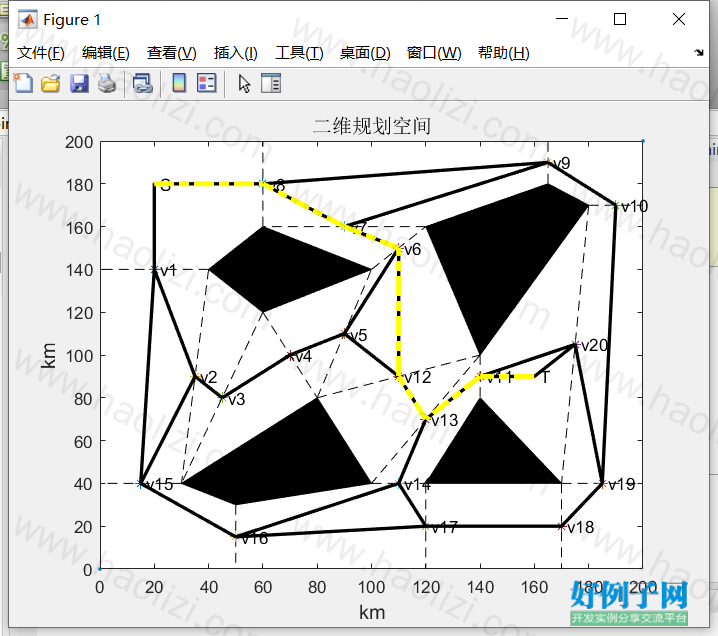The image size is (718, 636).
Task: Click the x-axis label km
Action: click(x=372, y=612)
